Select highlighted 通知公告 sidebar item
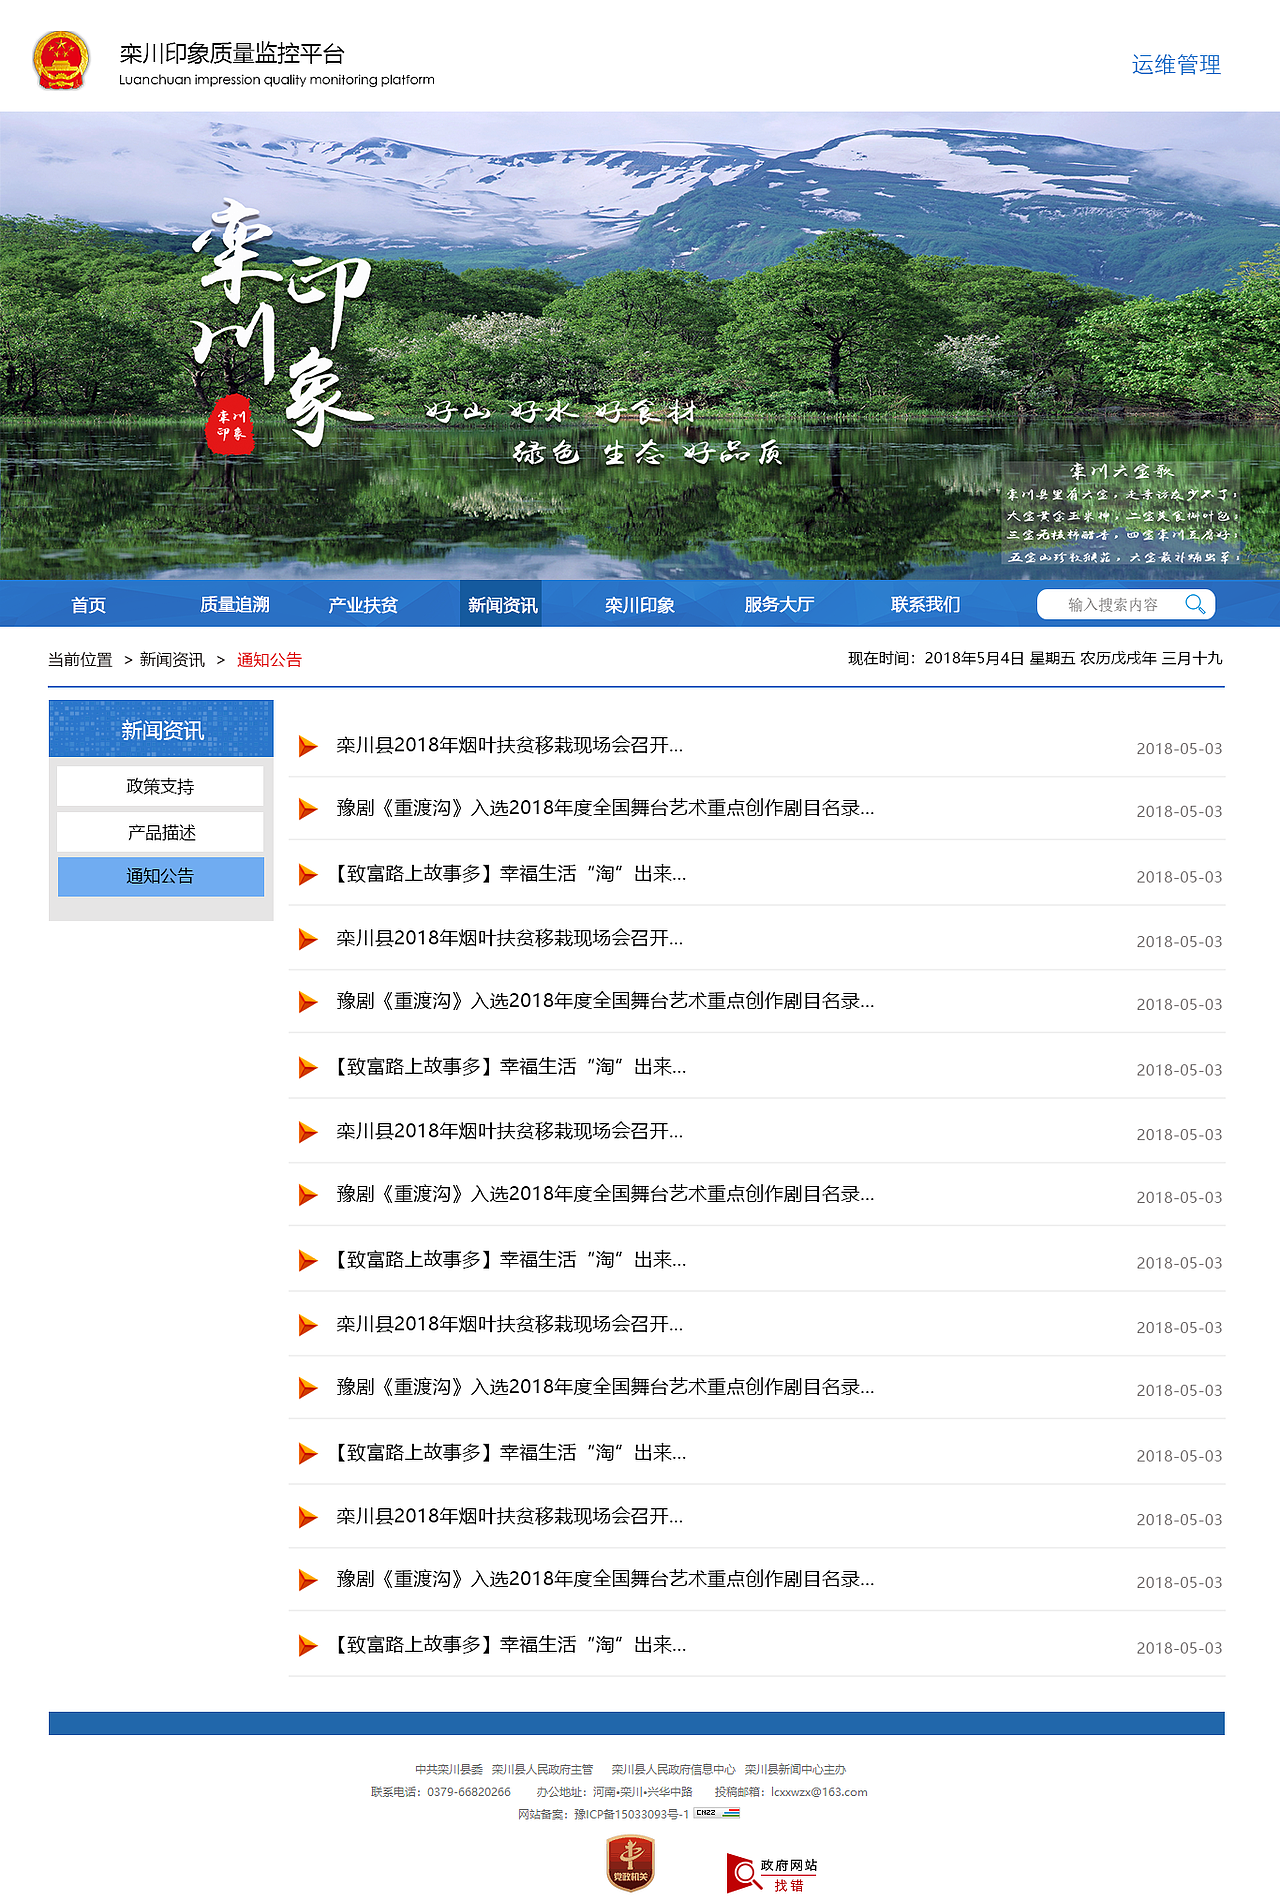The image size is (1280, 1900). pyautogui.click(x=160, y=876)
